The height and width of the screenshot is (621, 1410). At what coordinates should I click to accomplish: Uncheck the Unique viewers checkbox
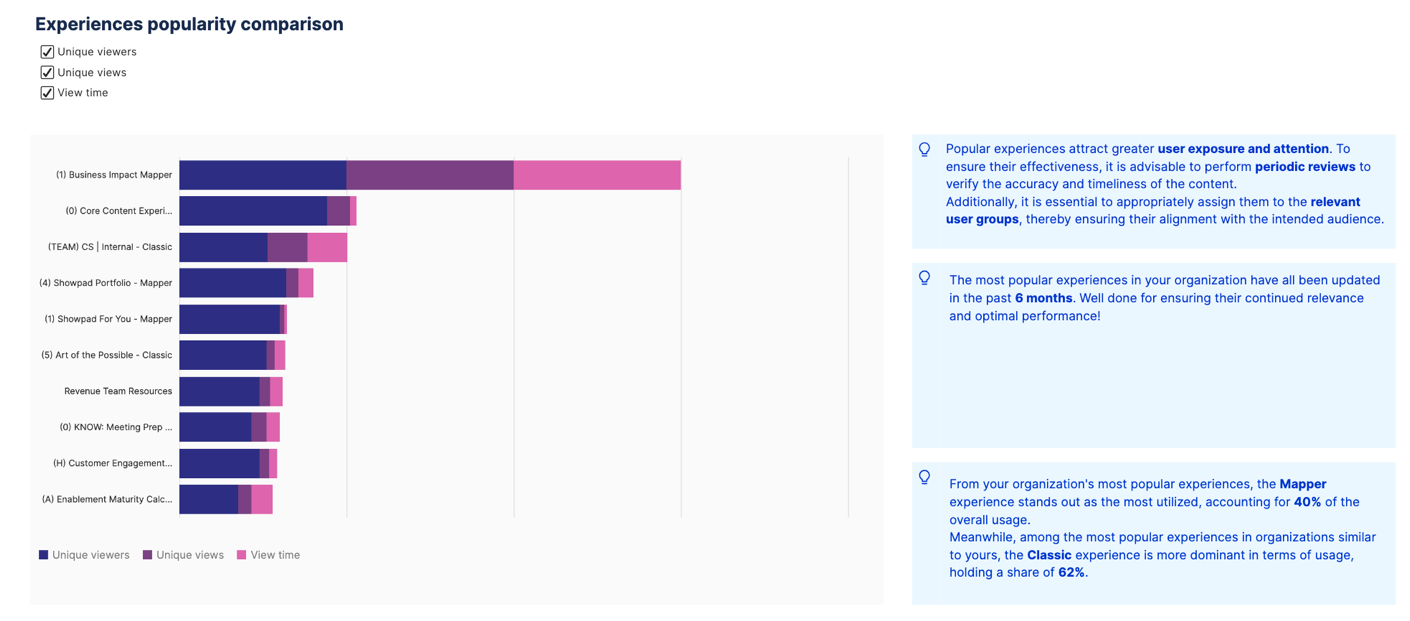coord(47,52)
